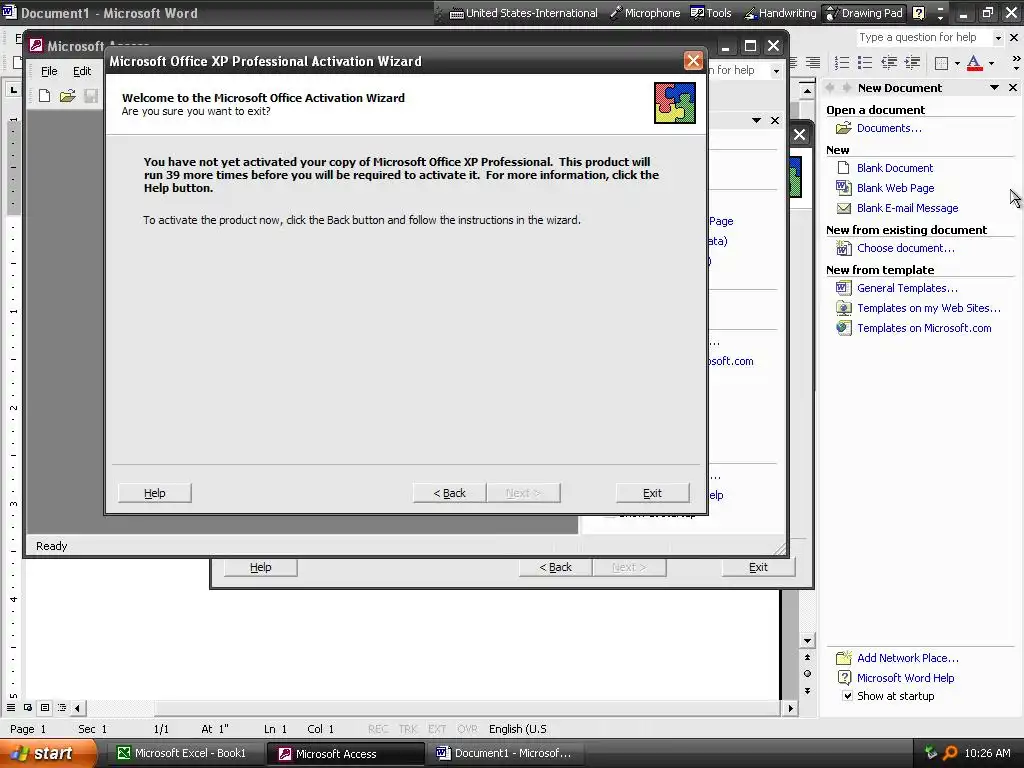Click the Outline View icon
The height and width of the screenshot is (768, 1024).
pyautogui.click(x=62, y=707)
